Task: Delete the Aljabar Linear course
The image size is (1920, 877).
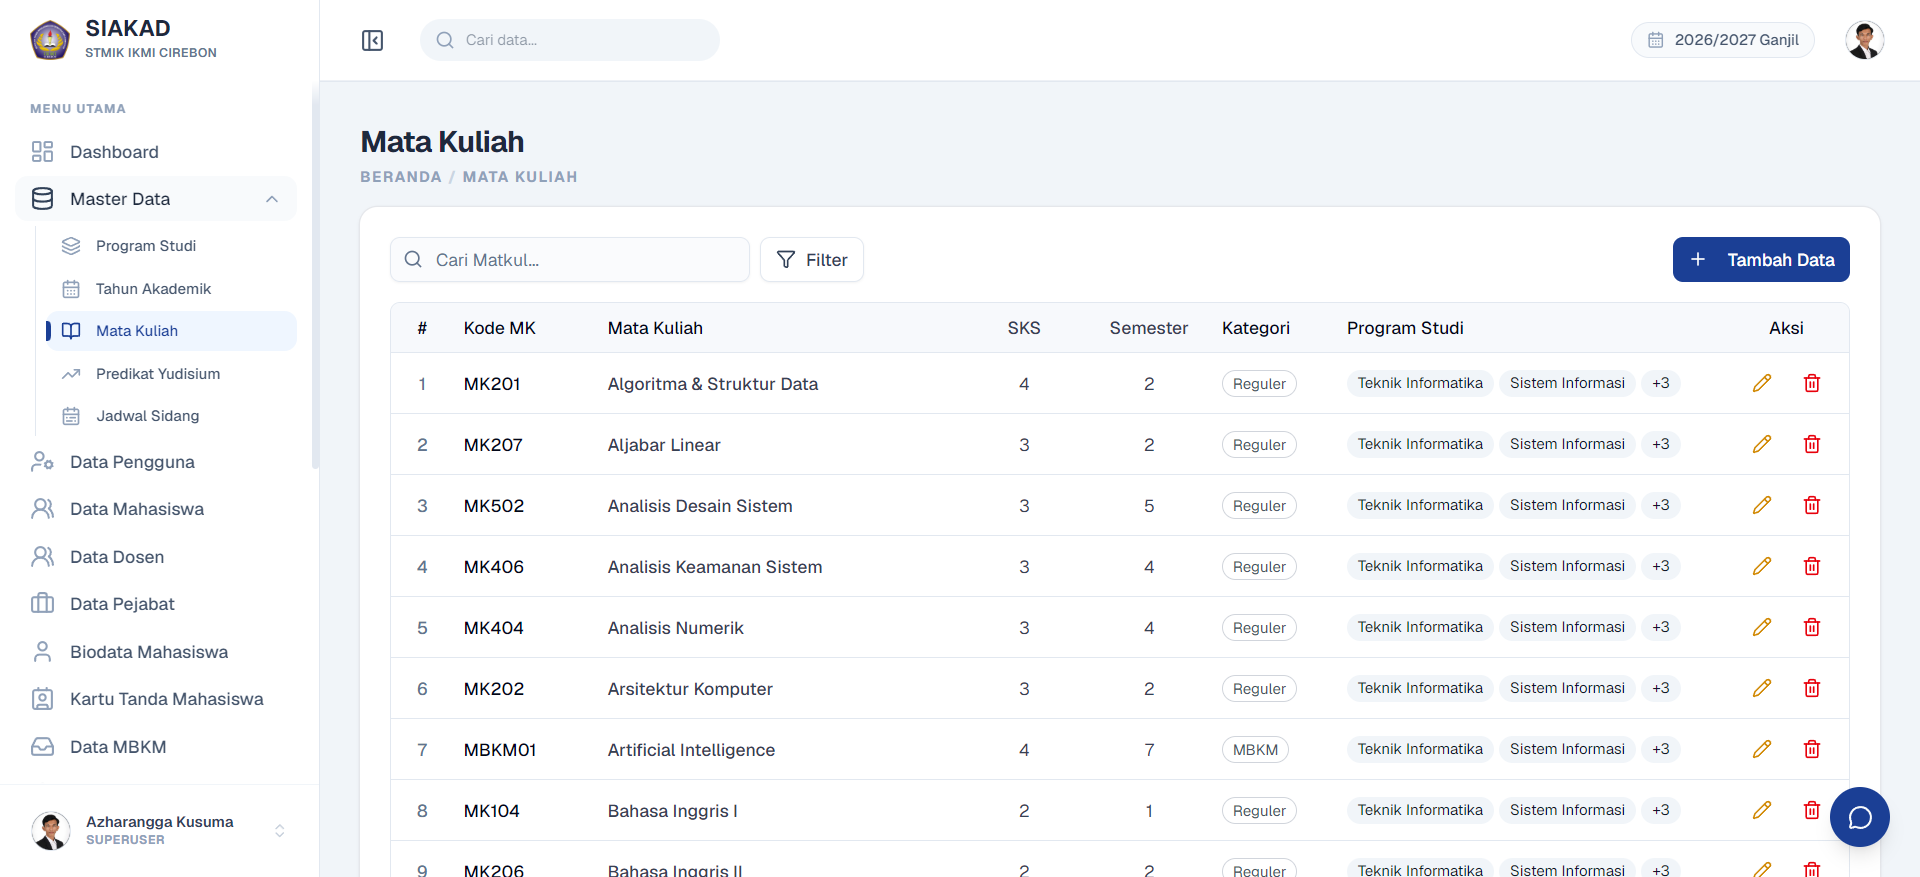Action: (x=1811, y=444)
